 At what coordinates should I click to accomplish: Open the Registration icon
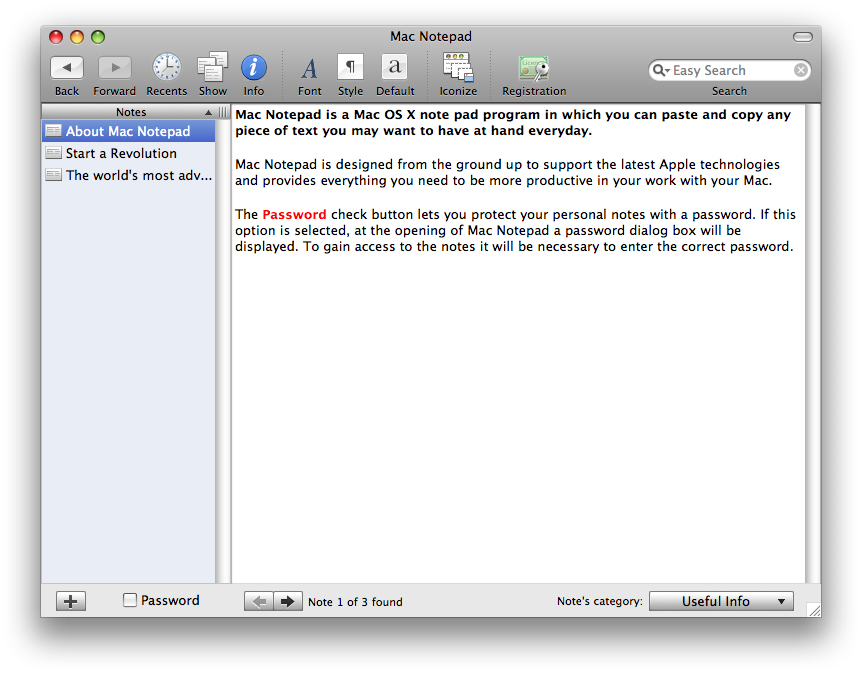534,68
